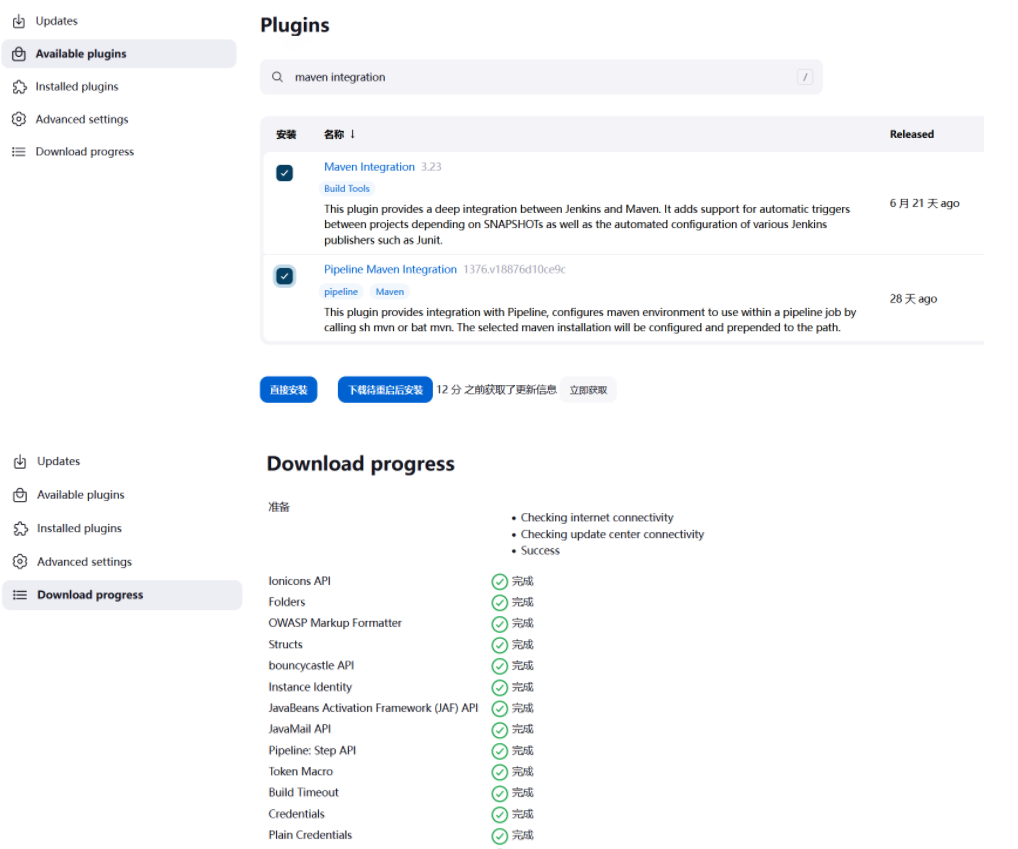This screenshot has width=1018, height=849.
Task: Click the green check icon for OWASP Markup Formatter
Action: point(499,624)
